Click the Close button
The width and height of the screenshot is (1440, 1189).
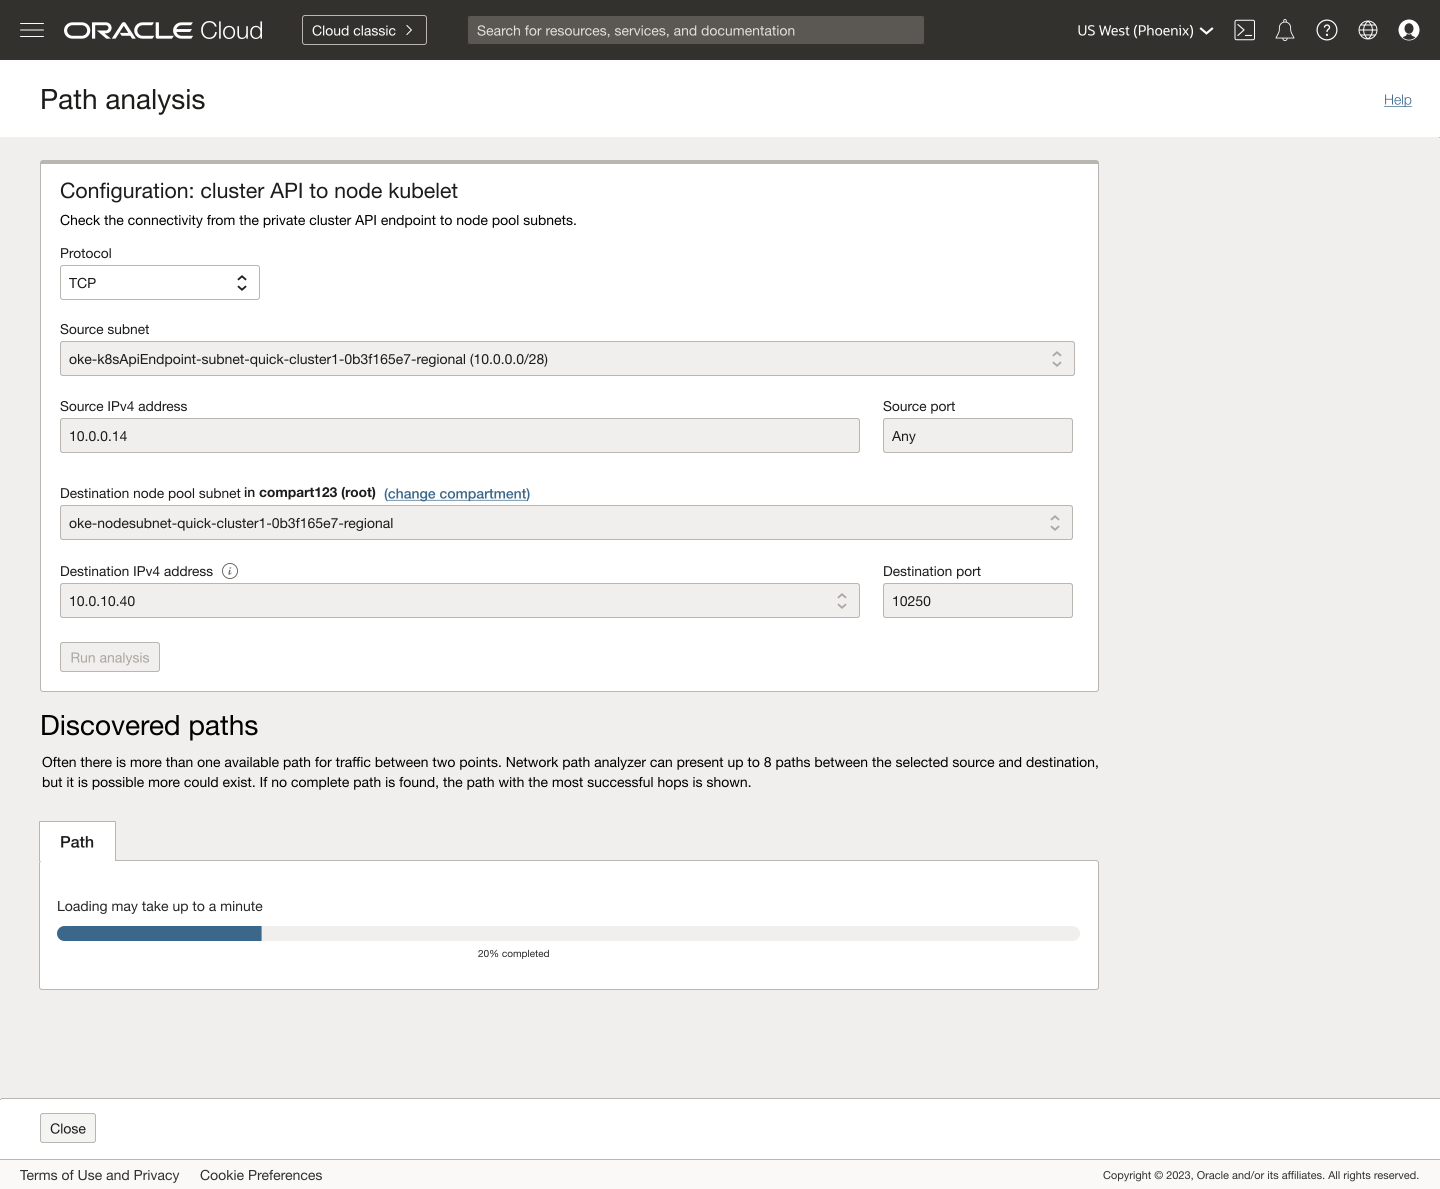tap(67, 1127)
